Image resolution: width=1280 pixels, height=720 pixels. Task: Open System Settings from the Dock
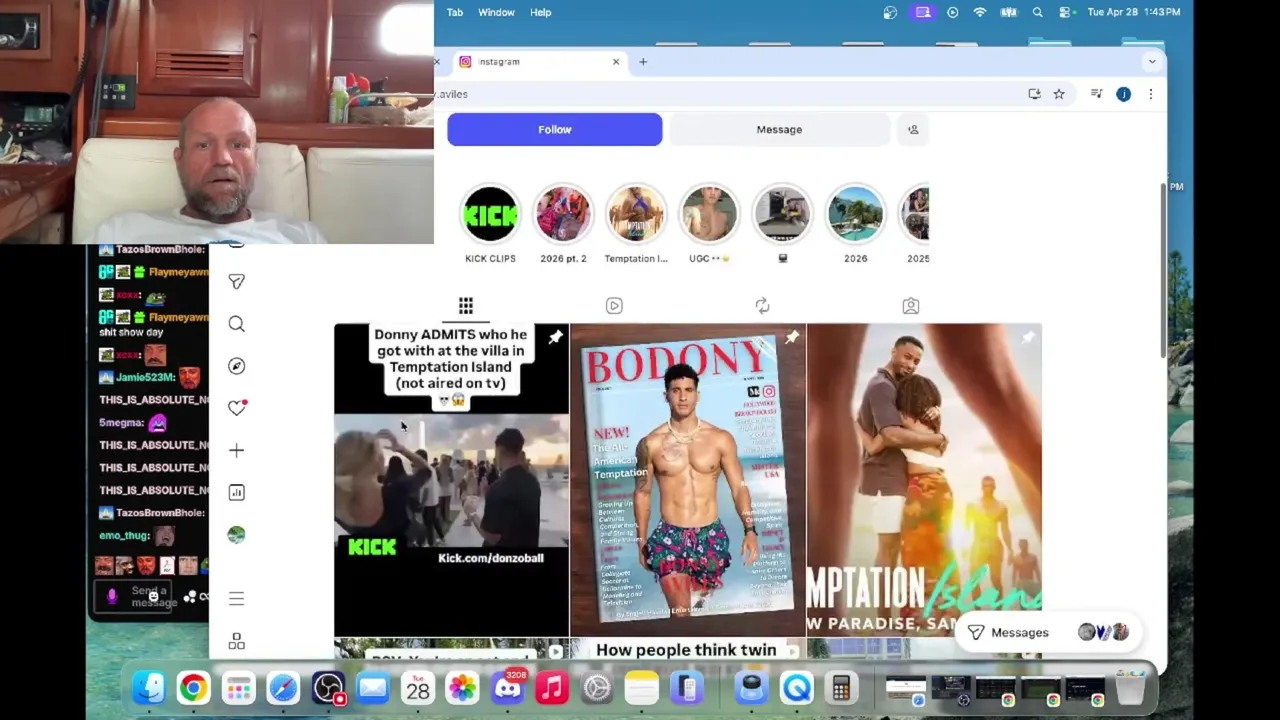597,688
